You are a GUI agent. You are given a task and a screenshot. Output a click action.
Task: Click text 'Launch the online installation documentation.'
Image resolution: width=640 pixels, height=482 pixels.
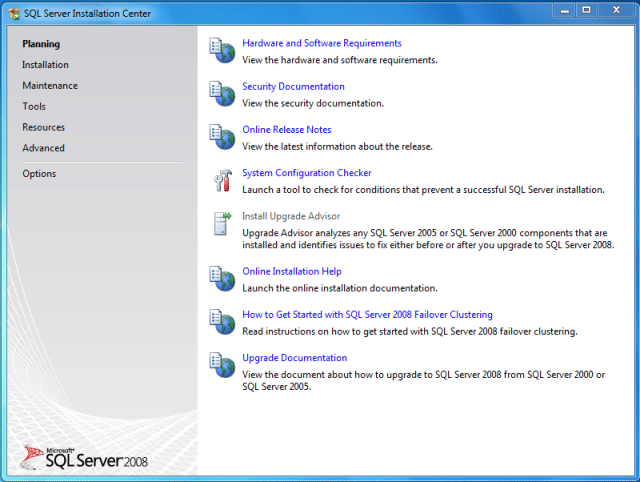point(340,288)
